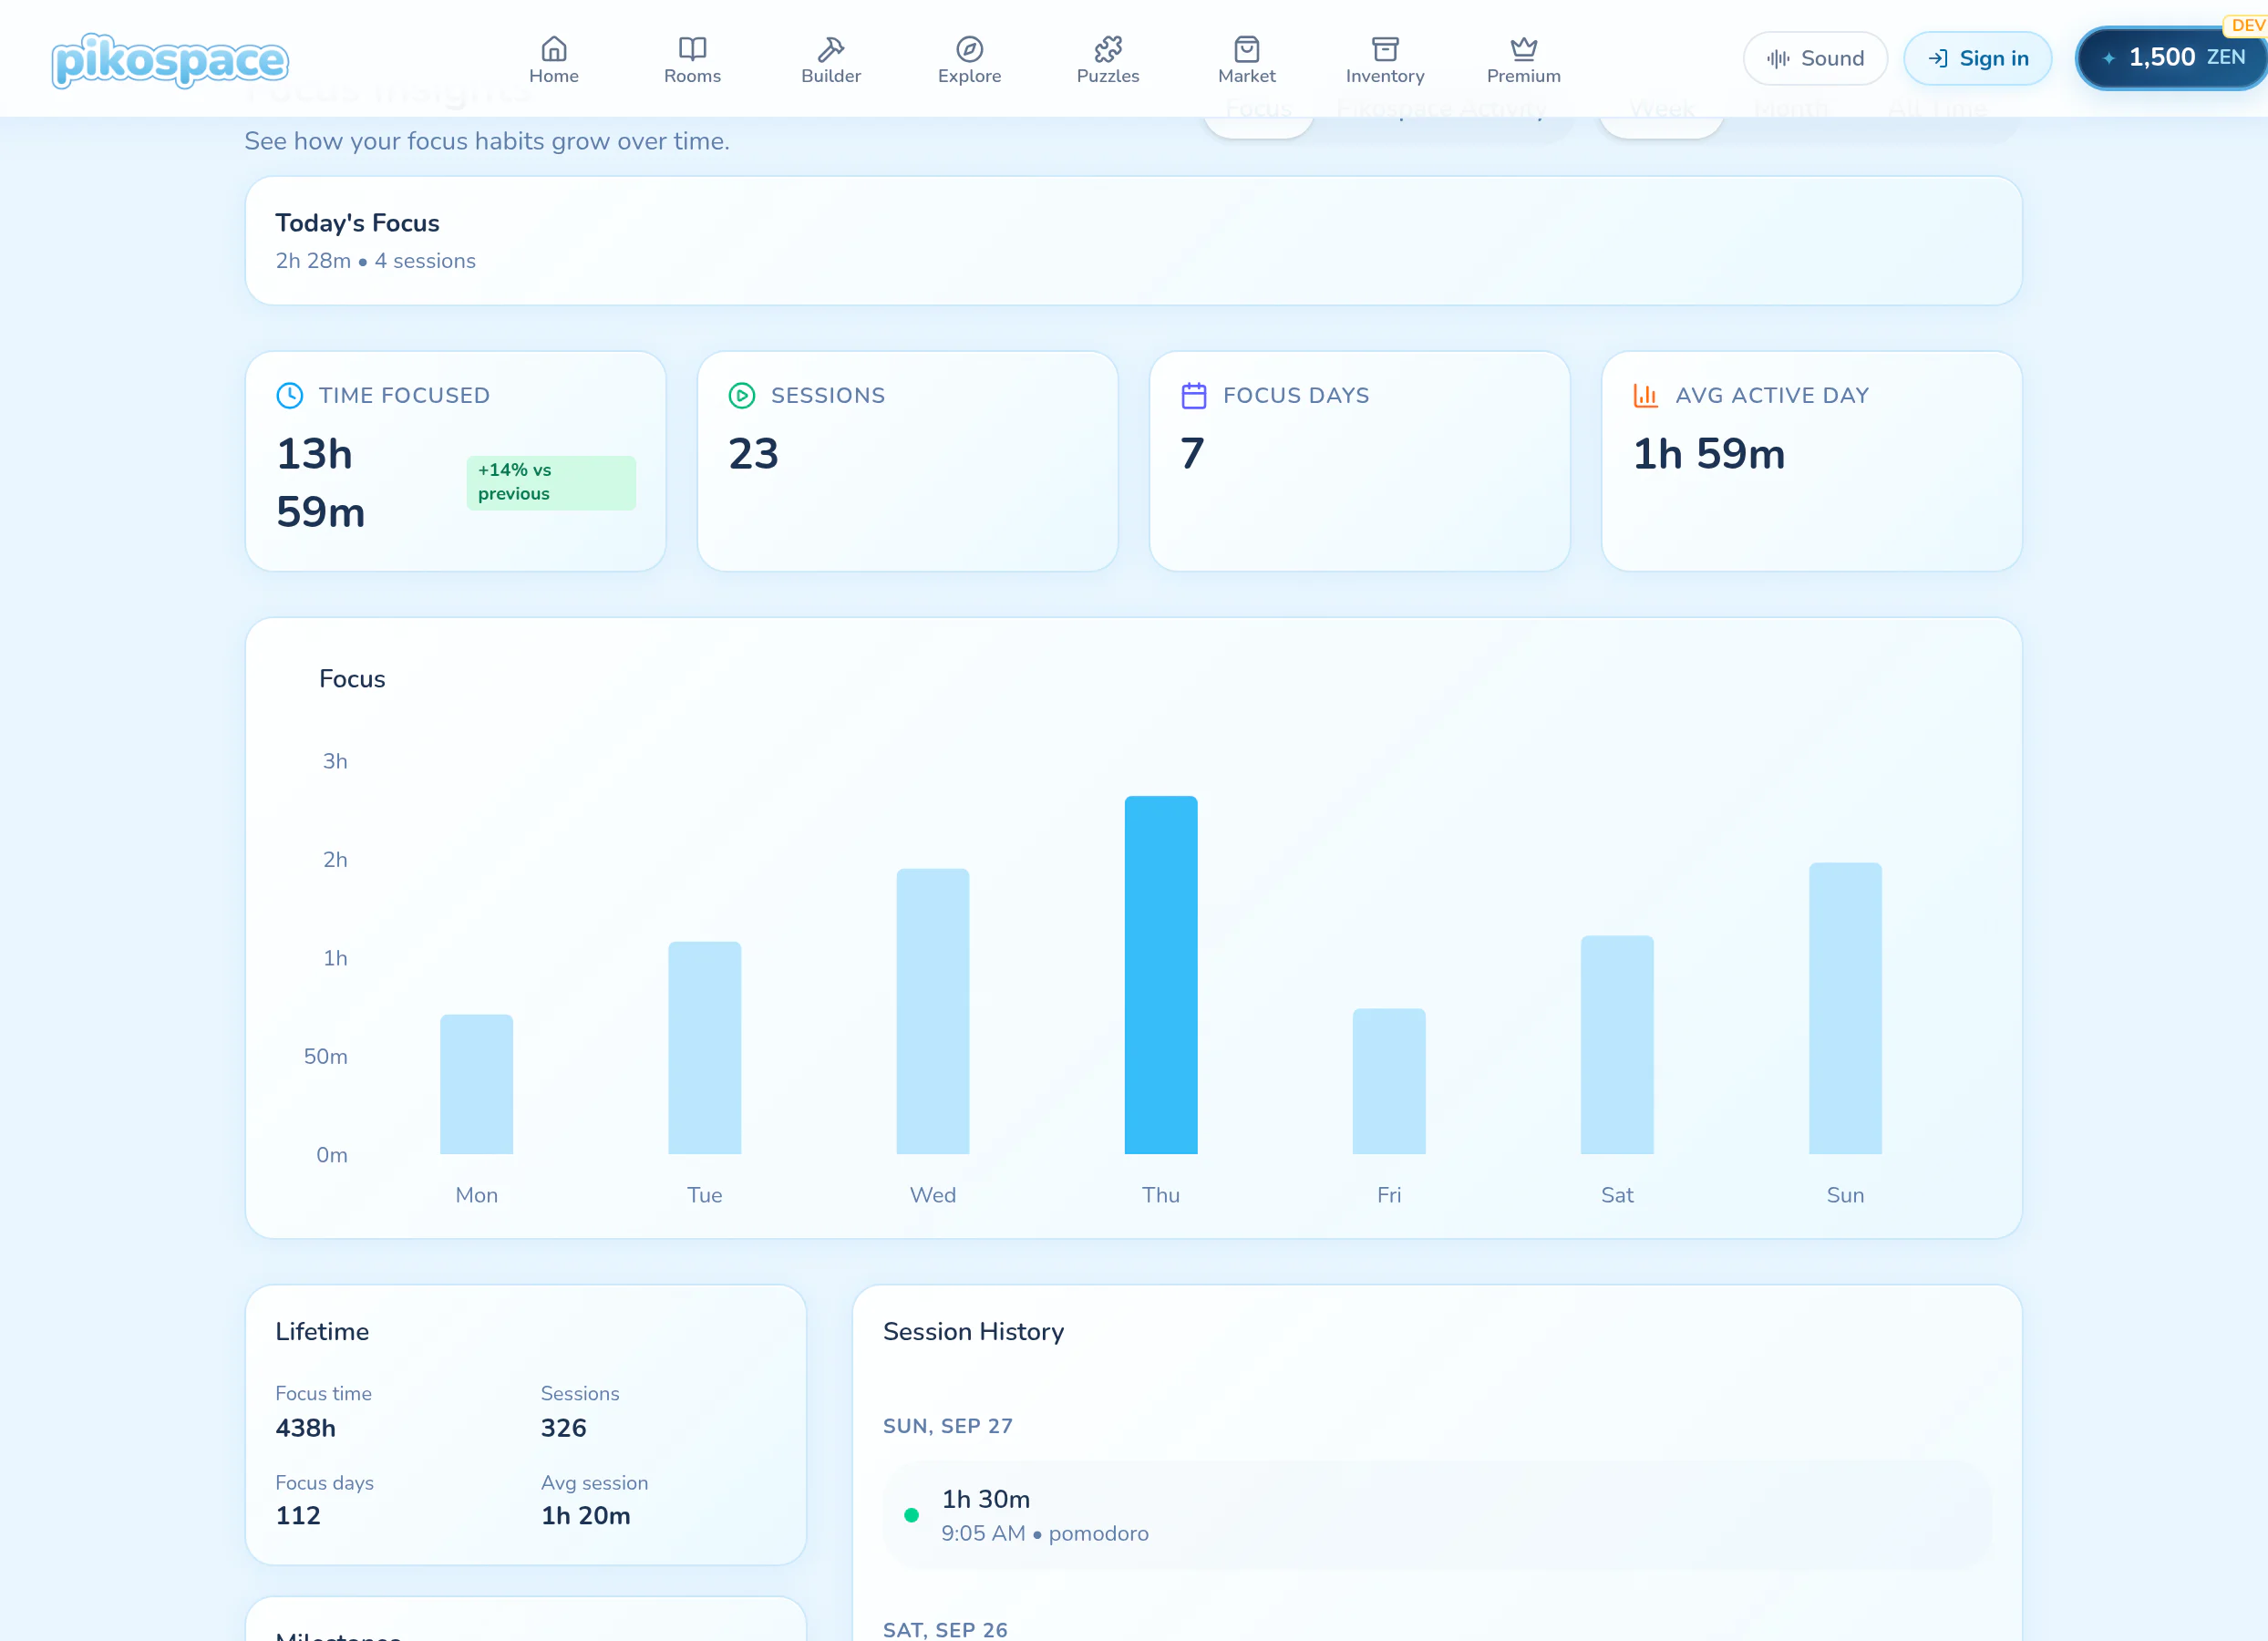This screenshot has width=2268, height=1641.
Task: Click the Sign in button
Action: [x=1977, y=58]
